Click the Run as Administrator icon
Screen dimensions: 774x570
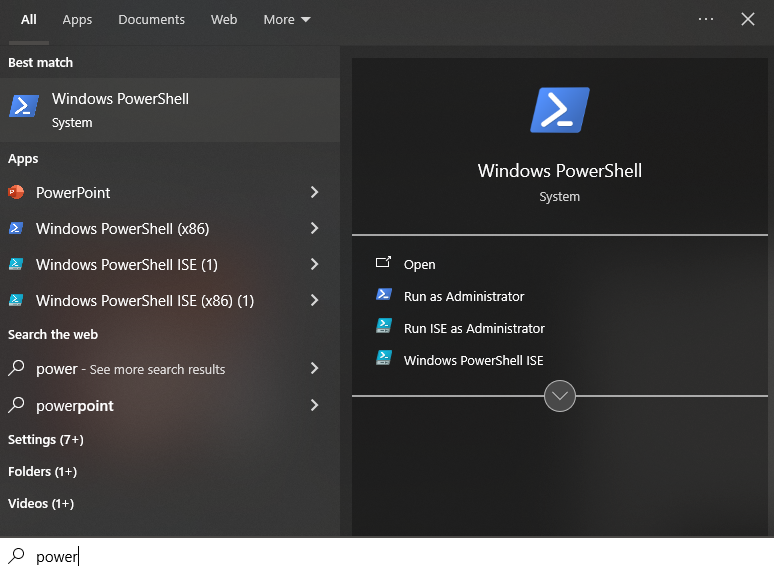pos(384,295)
